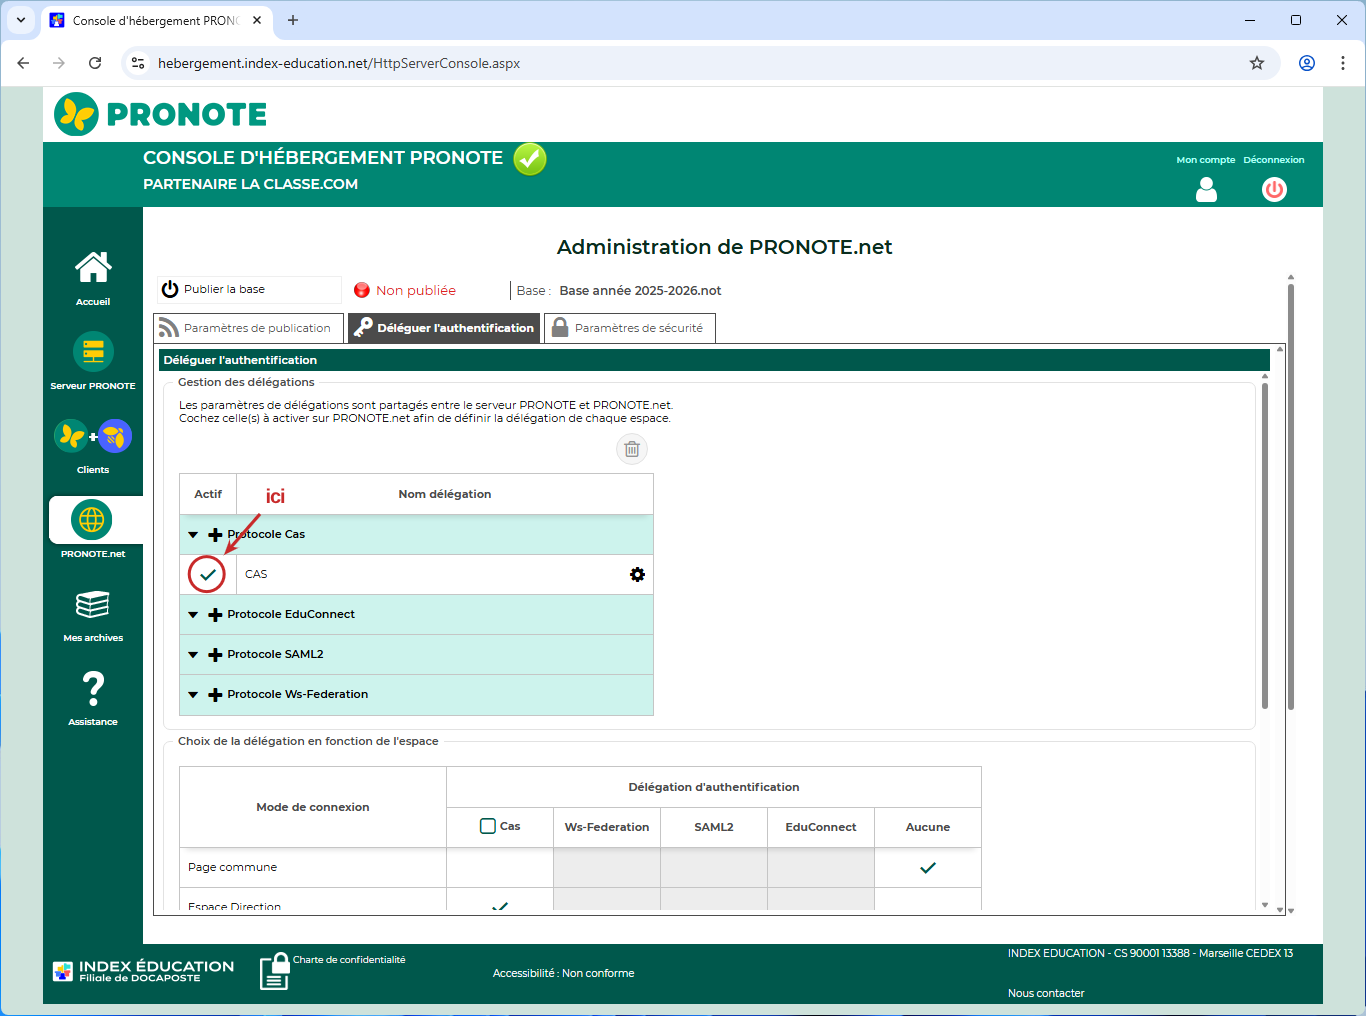Click the Non publiée status text
1366x1016 pixels.
click(x=416, y=291)
